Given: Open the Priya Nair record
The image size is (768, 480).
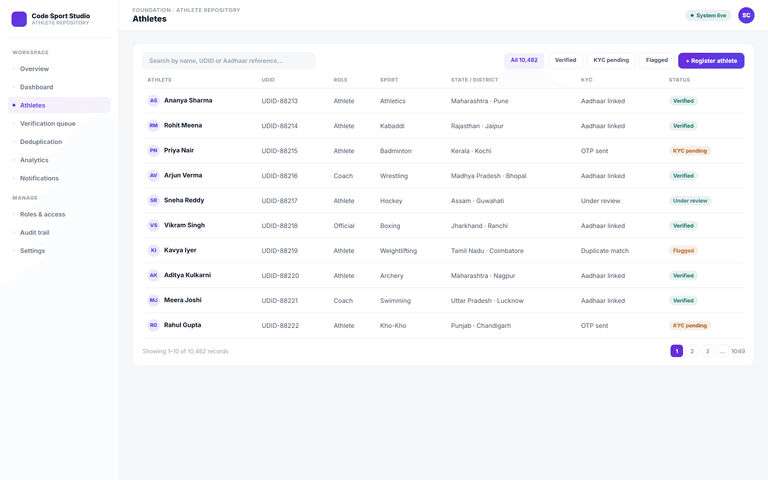Looking at the screenshot, I should coord(443,151).
